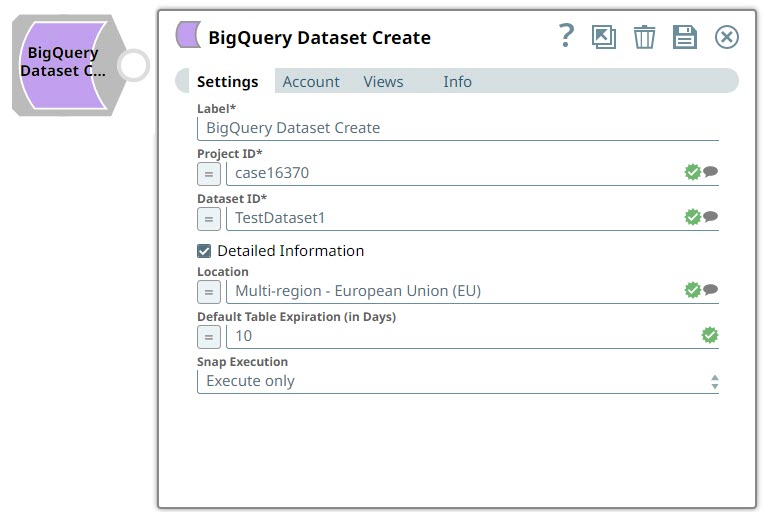Screen dimensions: 767x512
Task: Click the Snap Execution label
Action: [242, 362]
